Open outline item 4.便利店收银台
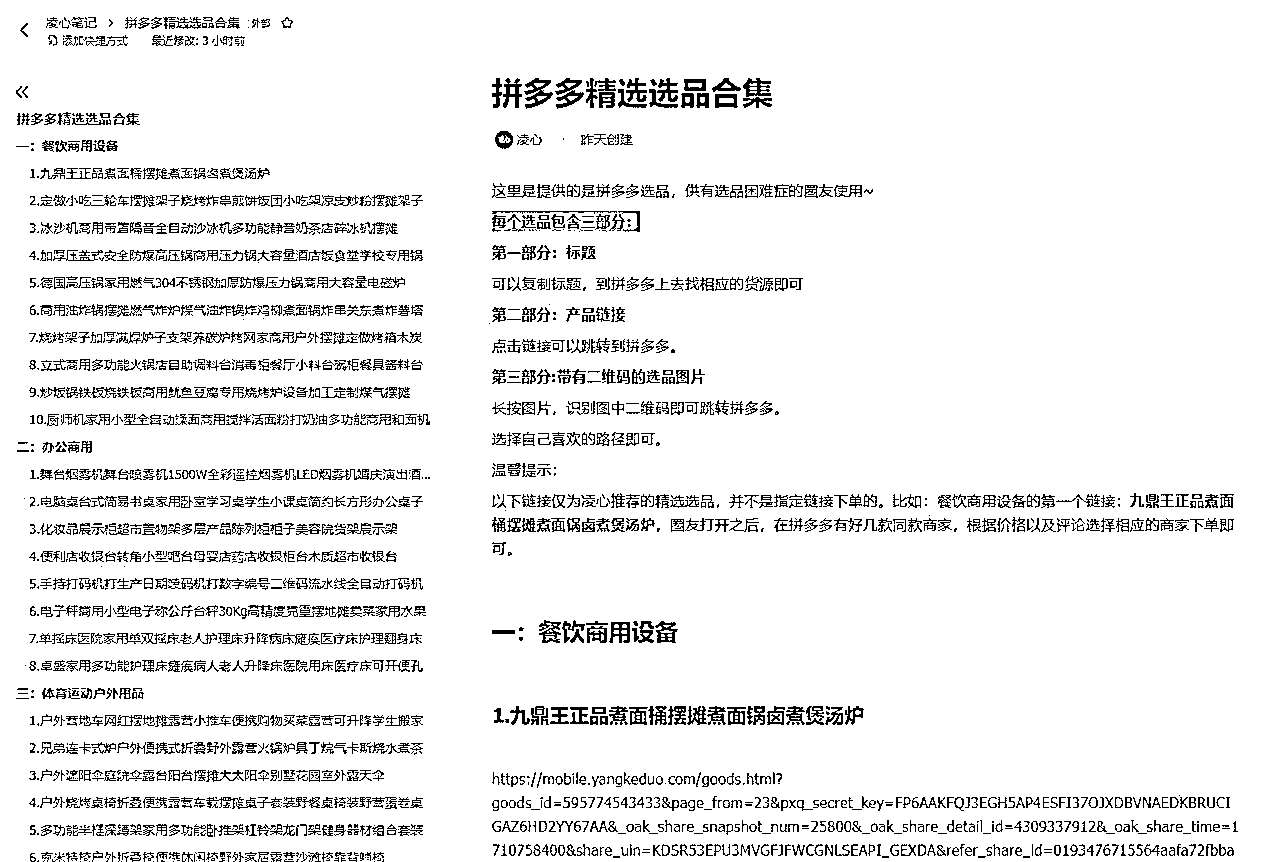This screenshot has width=1280, height=862. pyautogui.click(x=214, y=557)
